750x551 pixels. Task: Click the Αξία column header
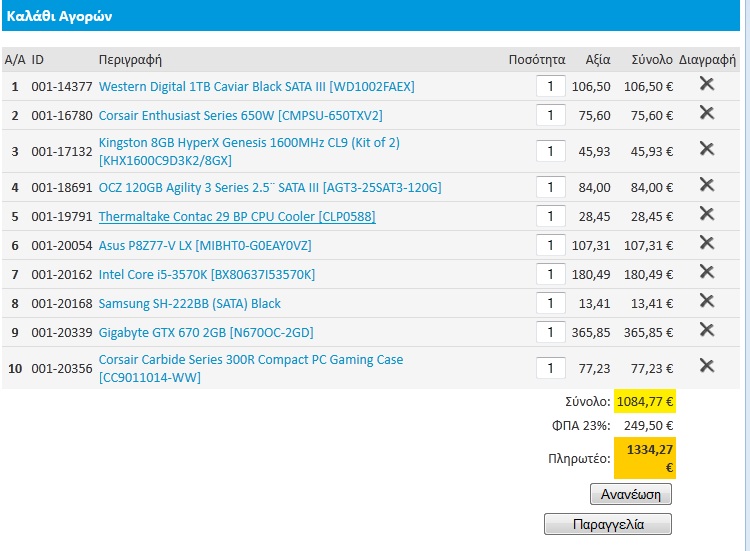pyautogui.click(x=598, y=60)
